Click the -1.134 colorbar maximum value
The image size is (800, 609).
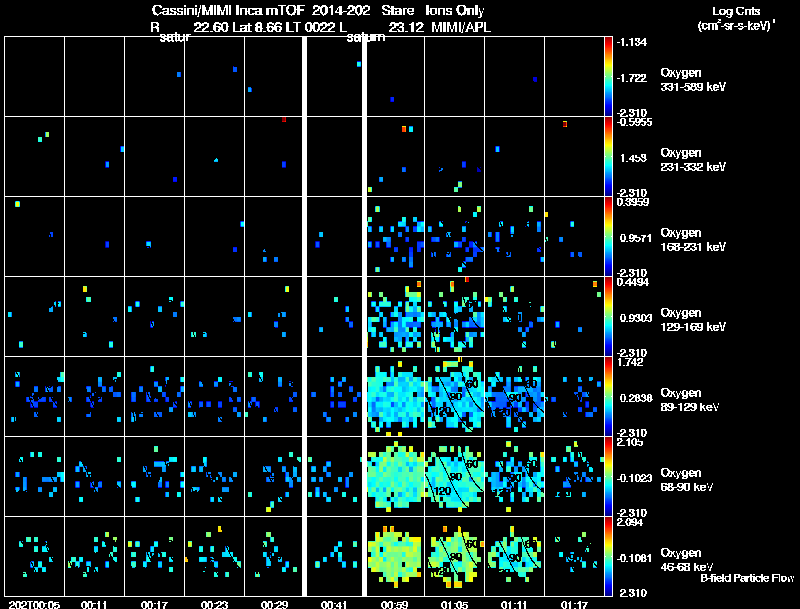[x=632, y=42]
